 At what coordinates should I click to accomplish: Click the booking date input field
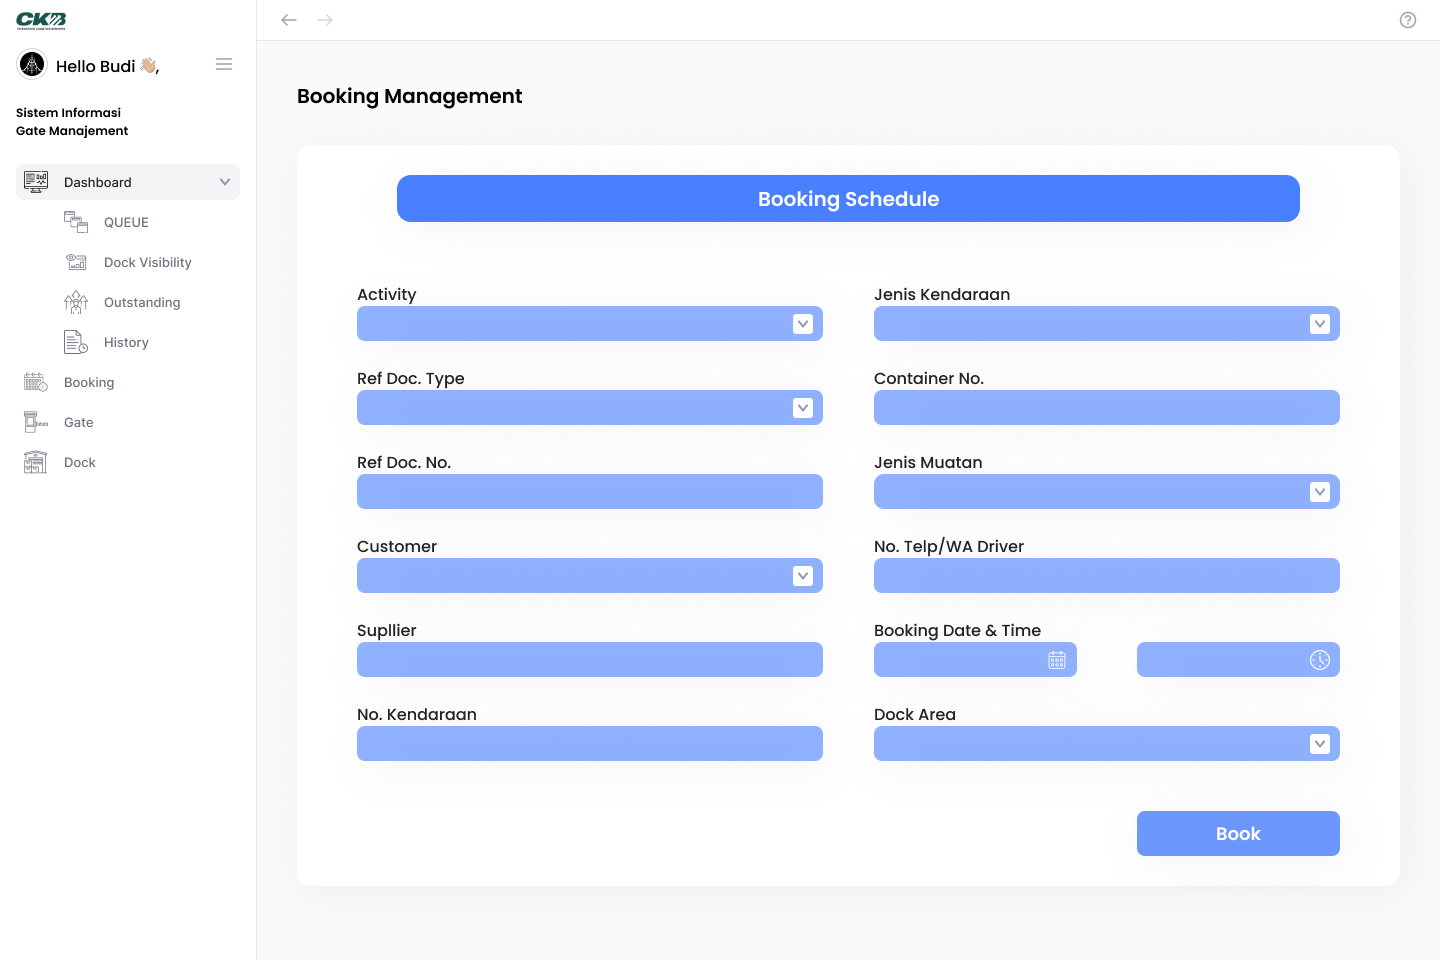pyautogui.click(x=975, y=660)
